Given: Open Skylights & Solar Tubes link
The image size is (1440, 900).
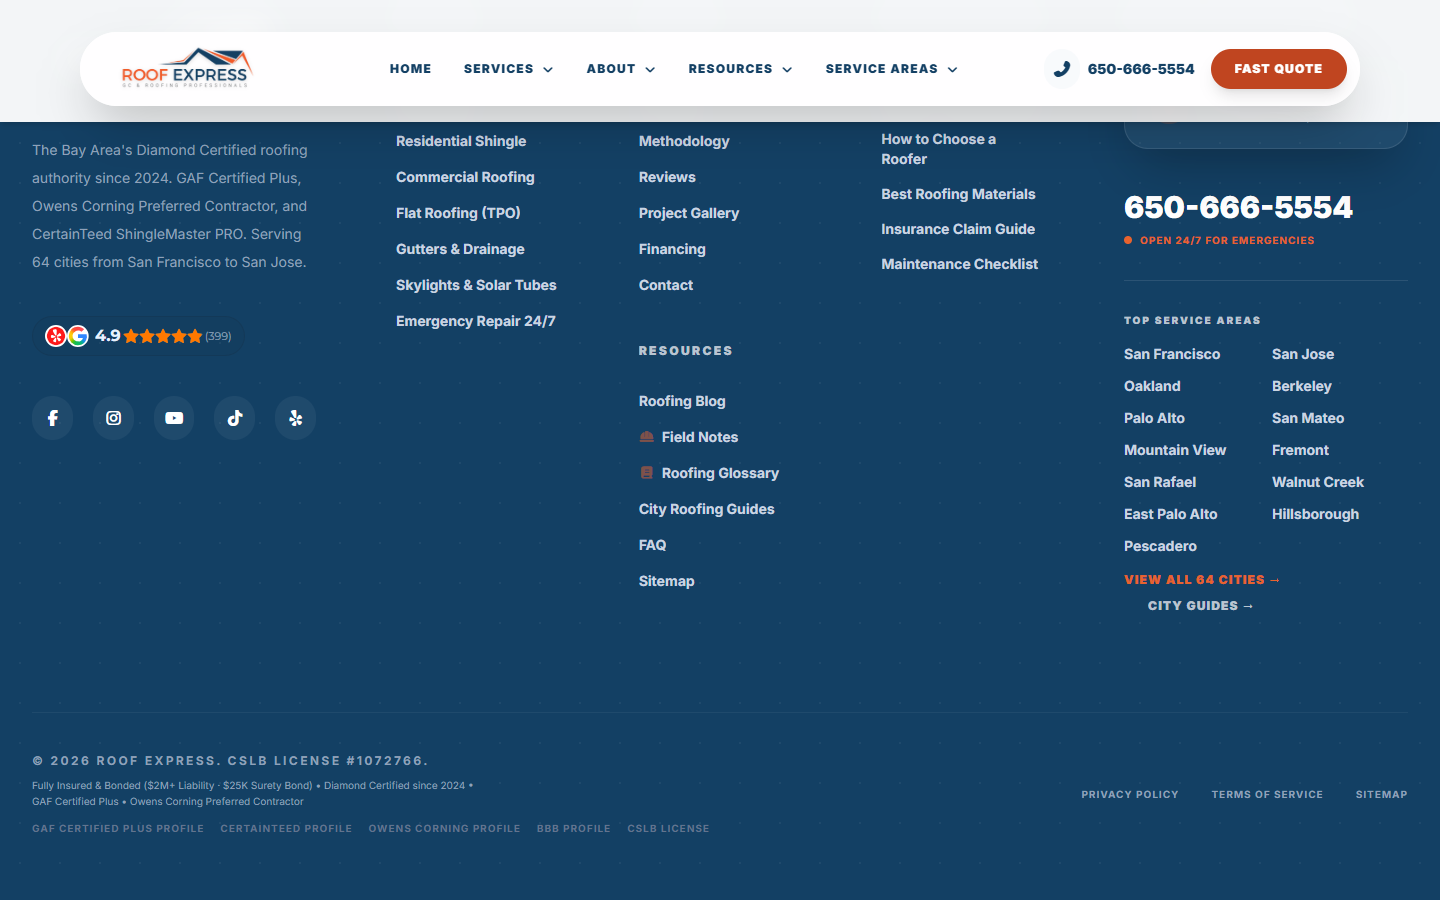Looking at the screenshot, I should (476, 285).
